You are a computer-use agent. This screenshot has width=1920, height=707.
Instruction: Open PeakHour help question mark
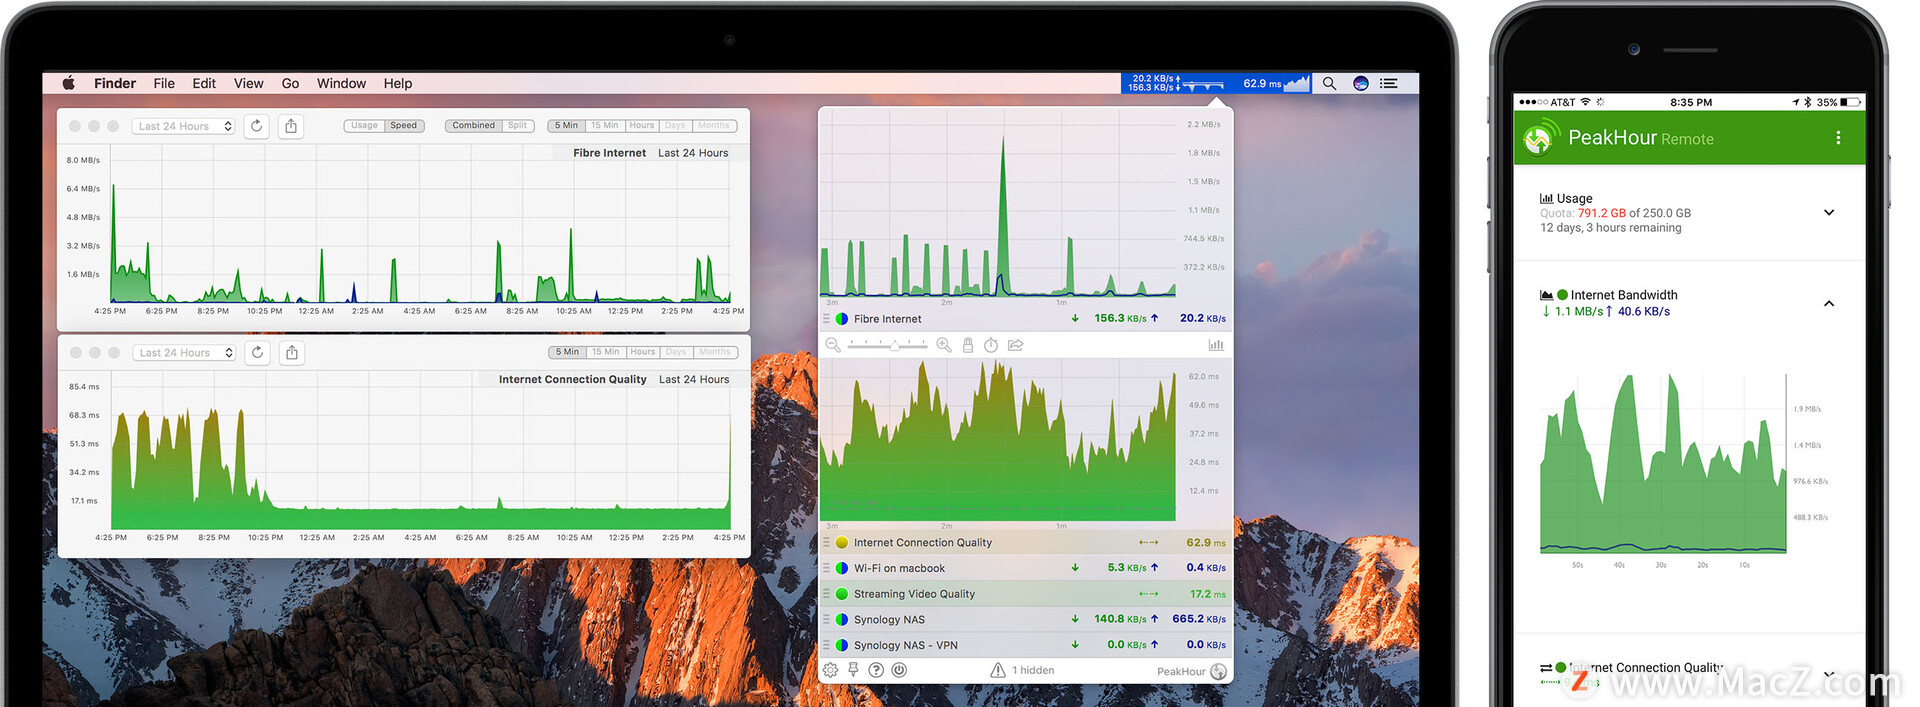pos(876,670)
